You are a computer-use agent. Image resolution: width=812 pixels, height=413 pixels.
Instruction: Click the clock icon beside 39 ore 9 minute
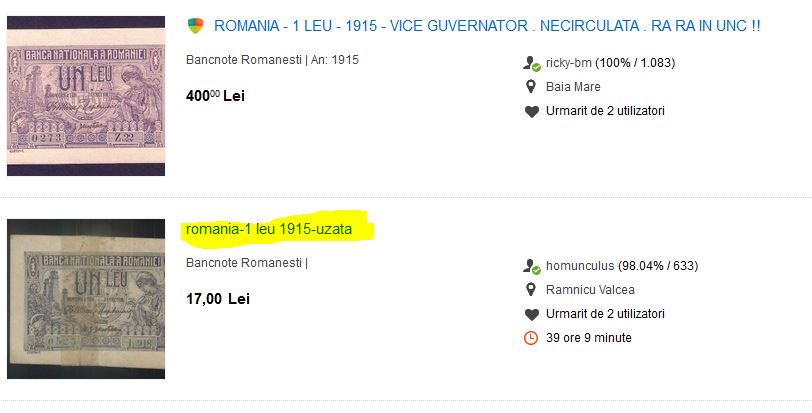[532, 338]
